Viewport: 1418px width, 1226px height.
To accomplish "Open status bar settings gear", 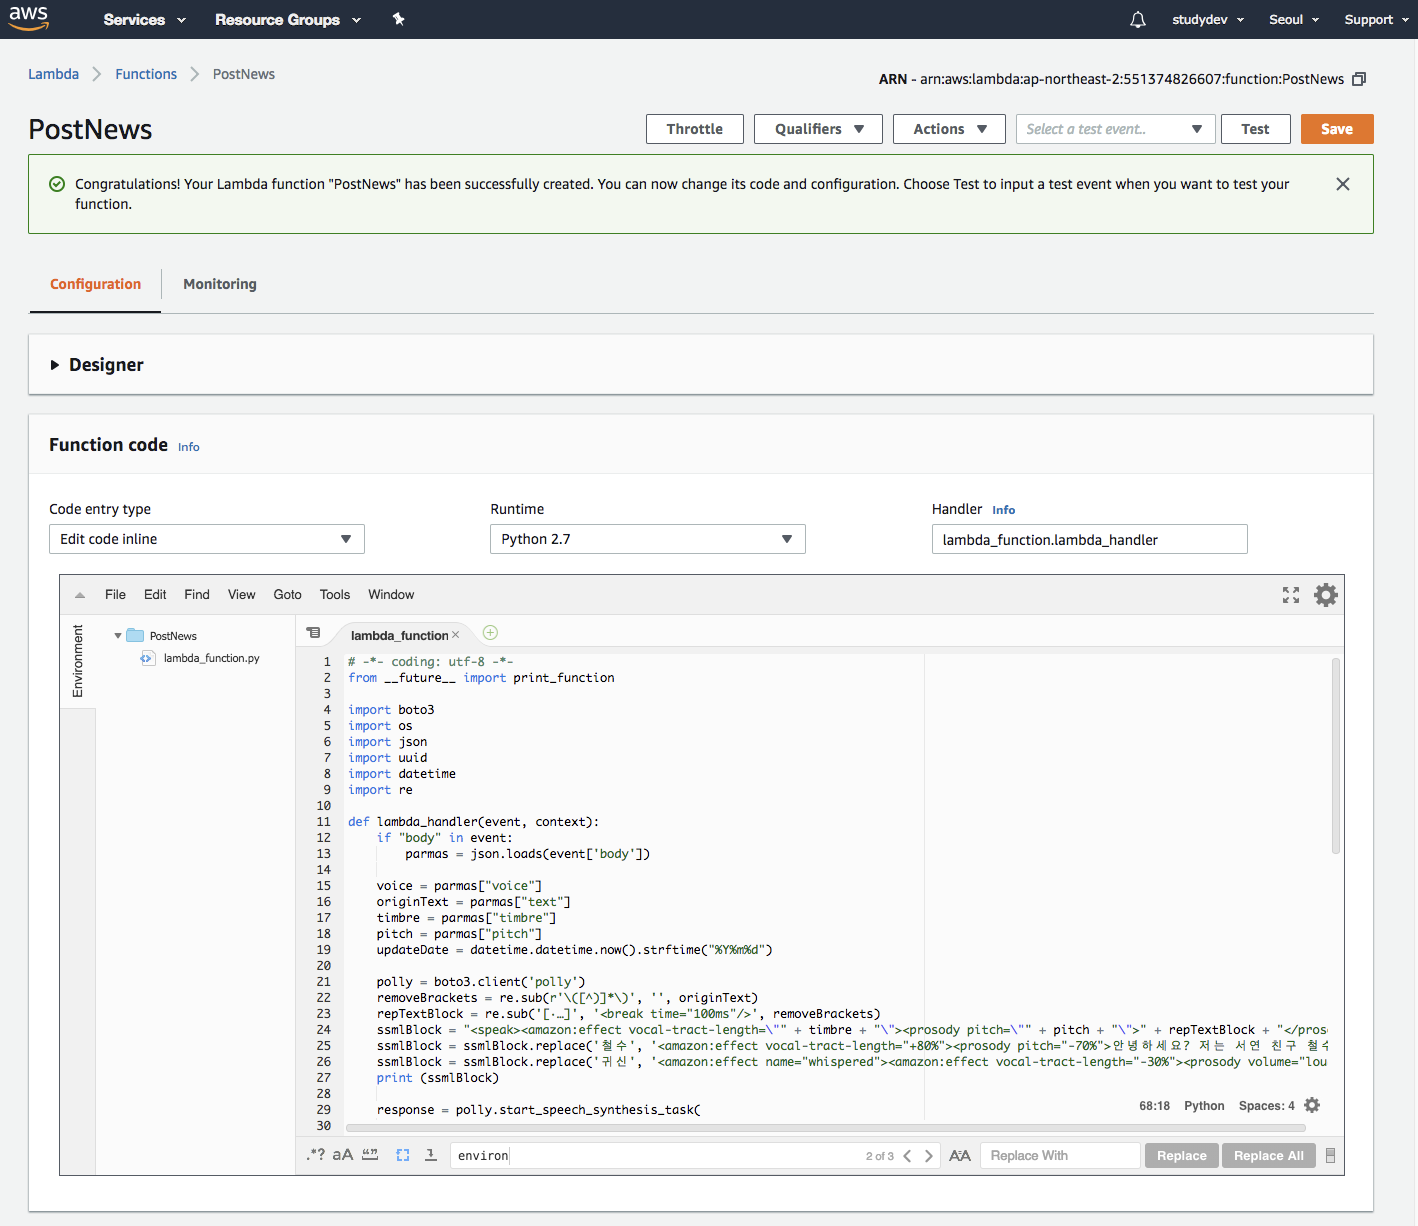I will pyautogui.click(x=1312, y=1105).
